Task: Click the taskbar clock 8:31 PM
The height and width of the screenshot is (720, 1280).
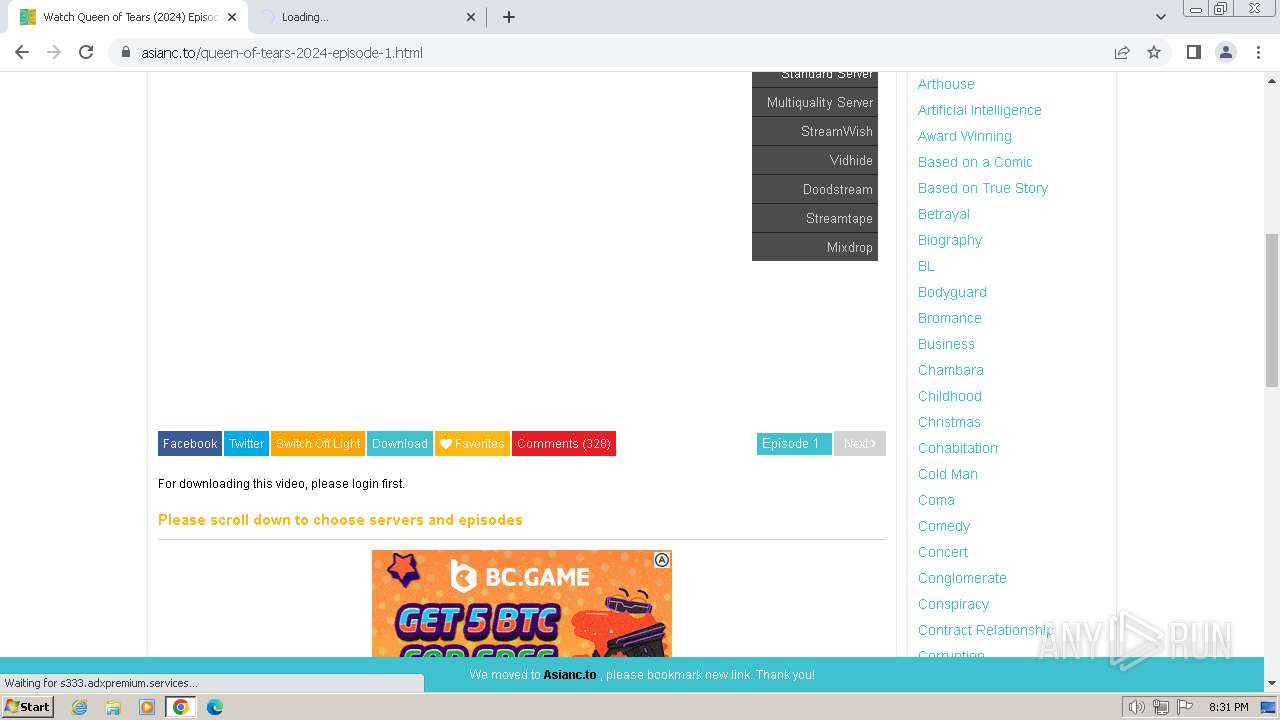Action: [x=1228, y=707]
